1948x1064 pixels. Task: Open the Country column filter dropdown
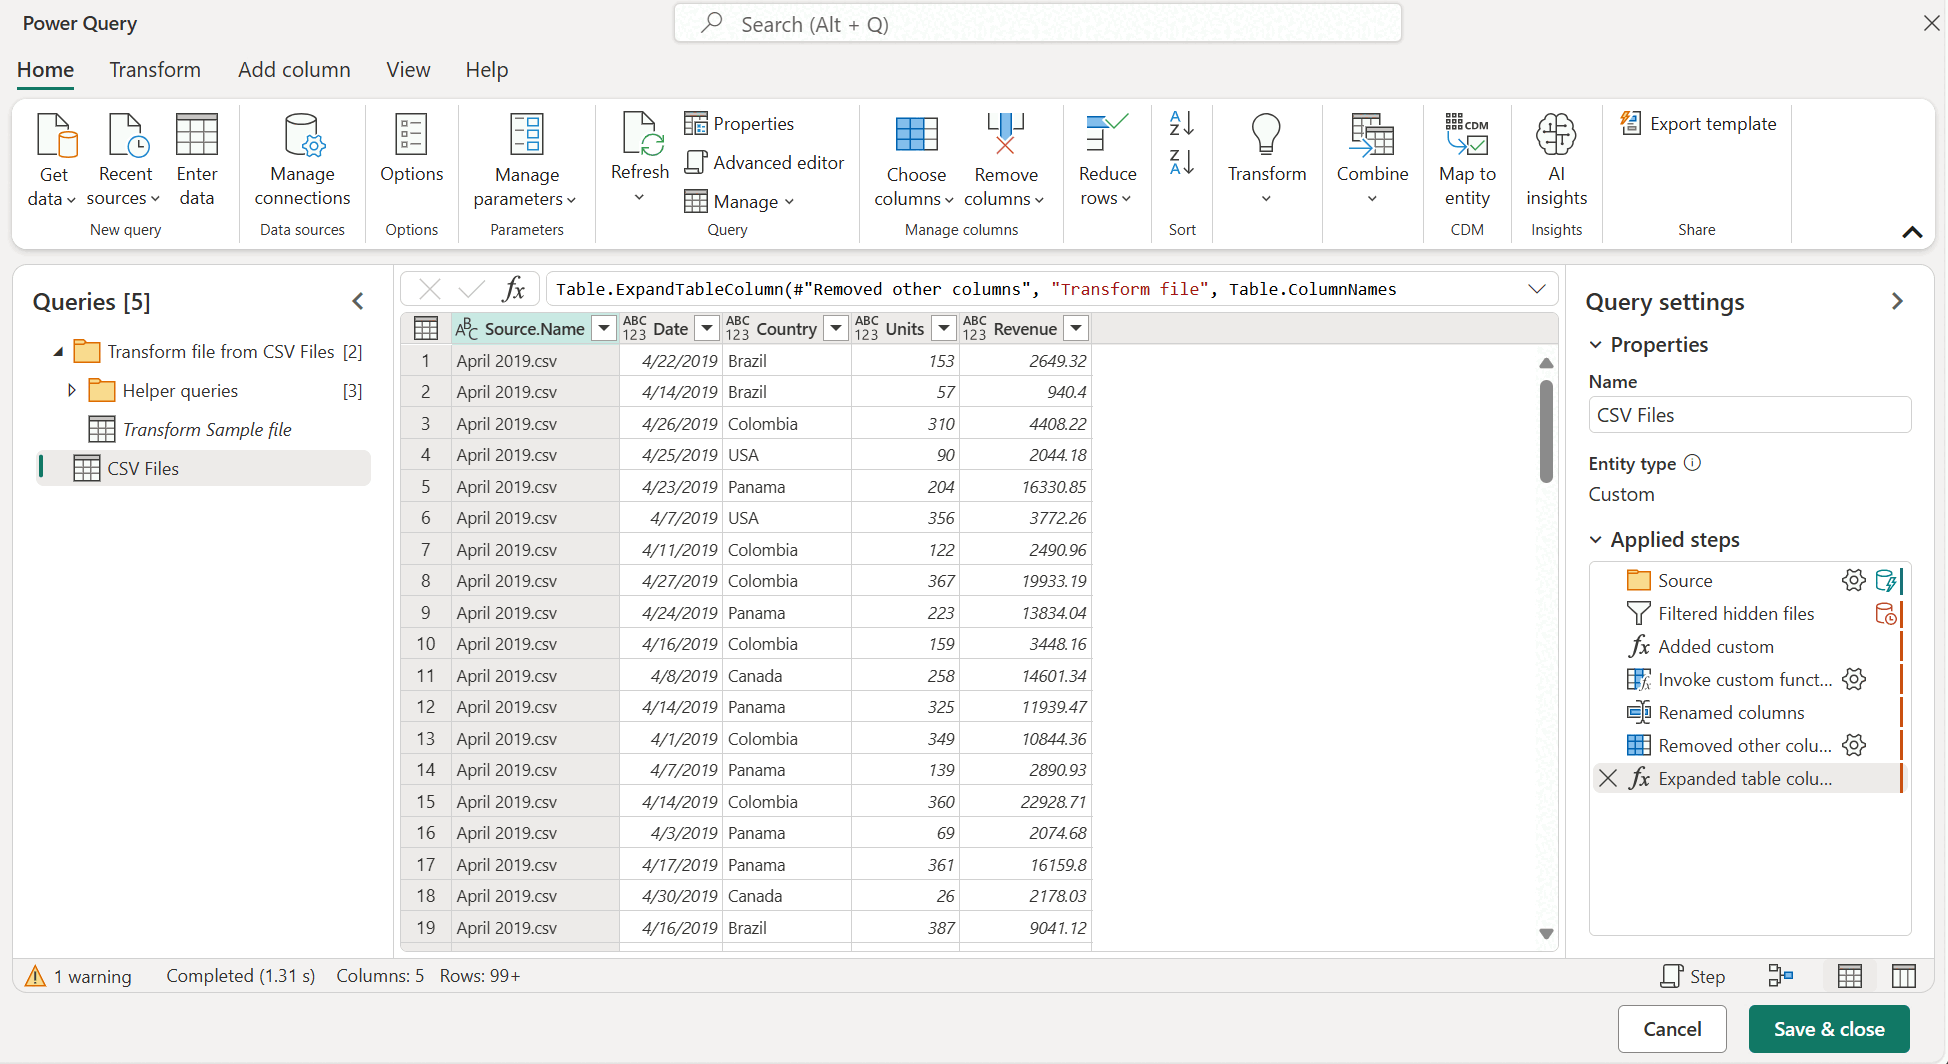pyautogui.click(x=836, y=328)
